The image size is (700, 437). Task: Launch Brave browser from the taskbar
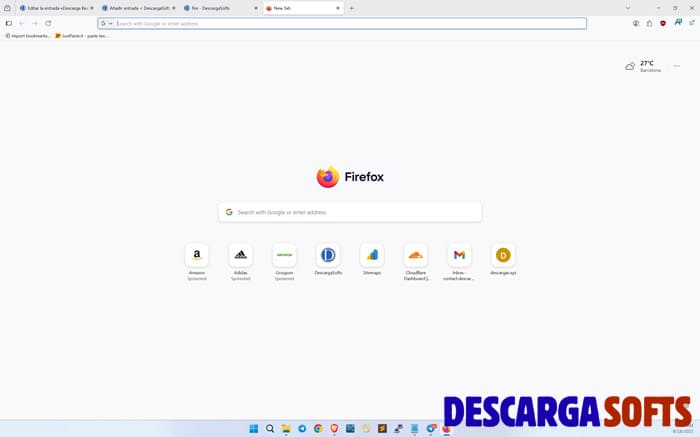pos(334,429)
